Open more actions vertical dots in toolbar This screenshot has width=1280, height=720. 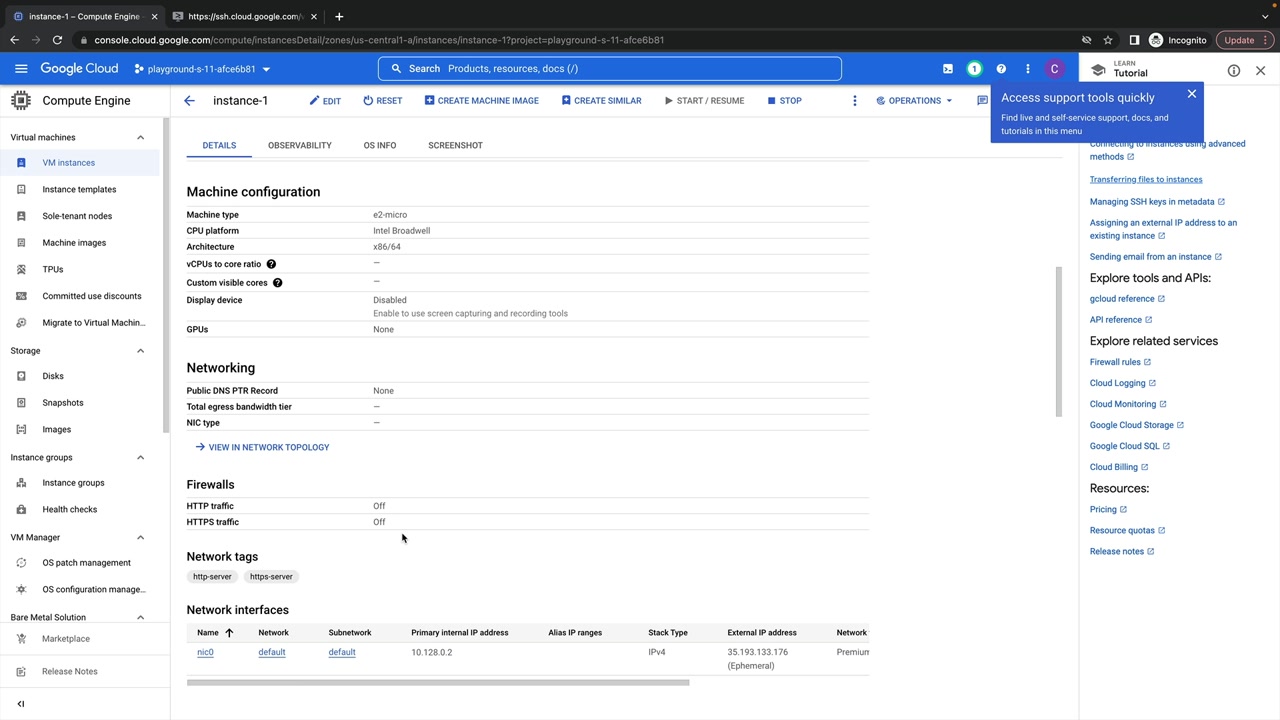[854, 101]
